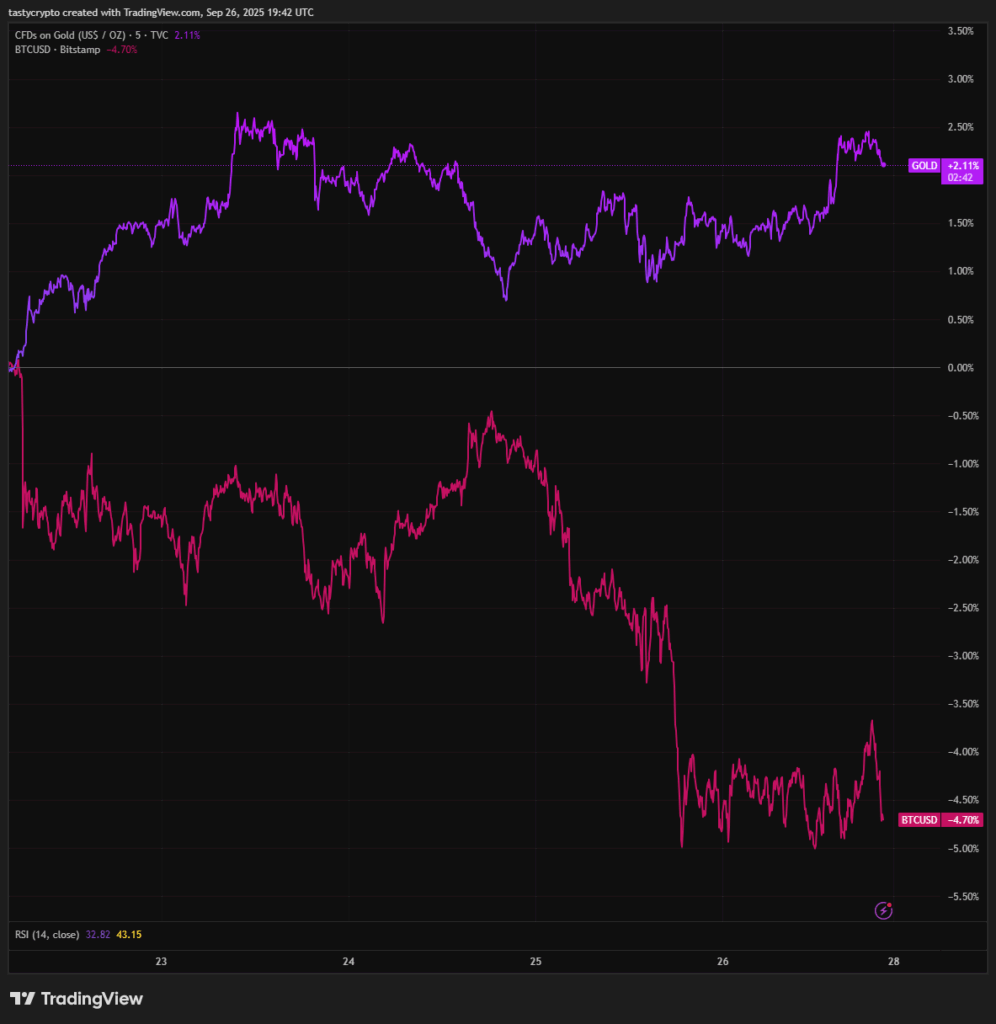This screenshot has height=1024, width=996.
Task: Click the GOLD price scale label
Action: tap(924, 166)
